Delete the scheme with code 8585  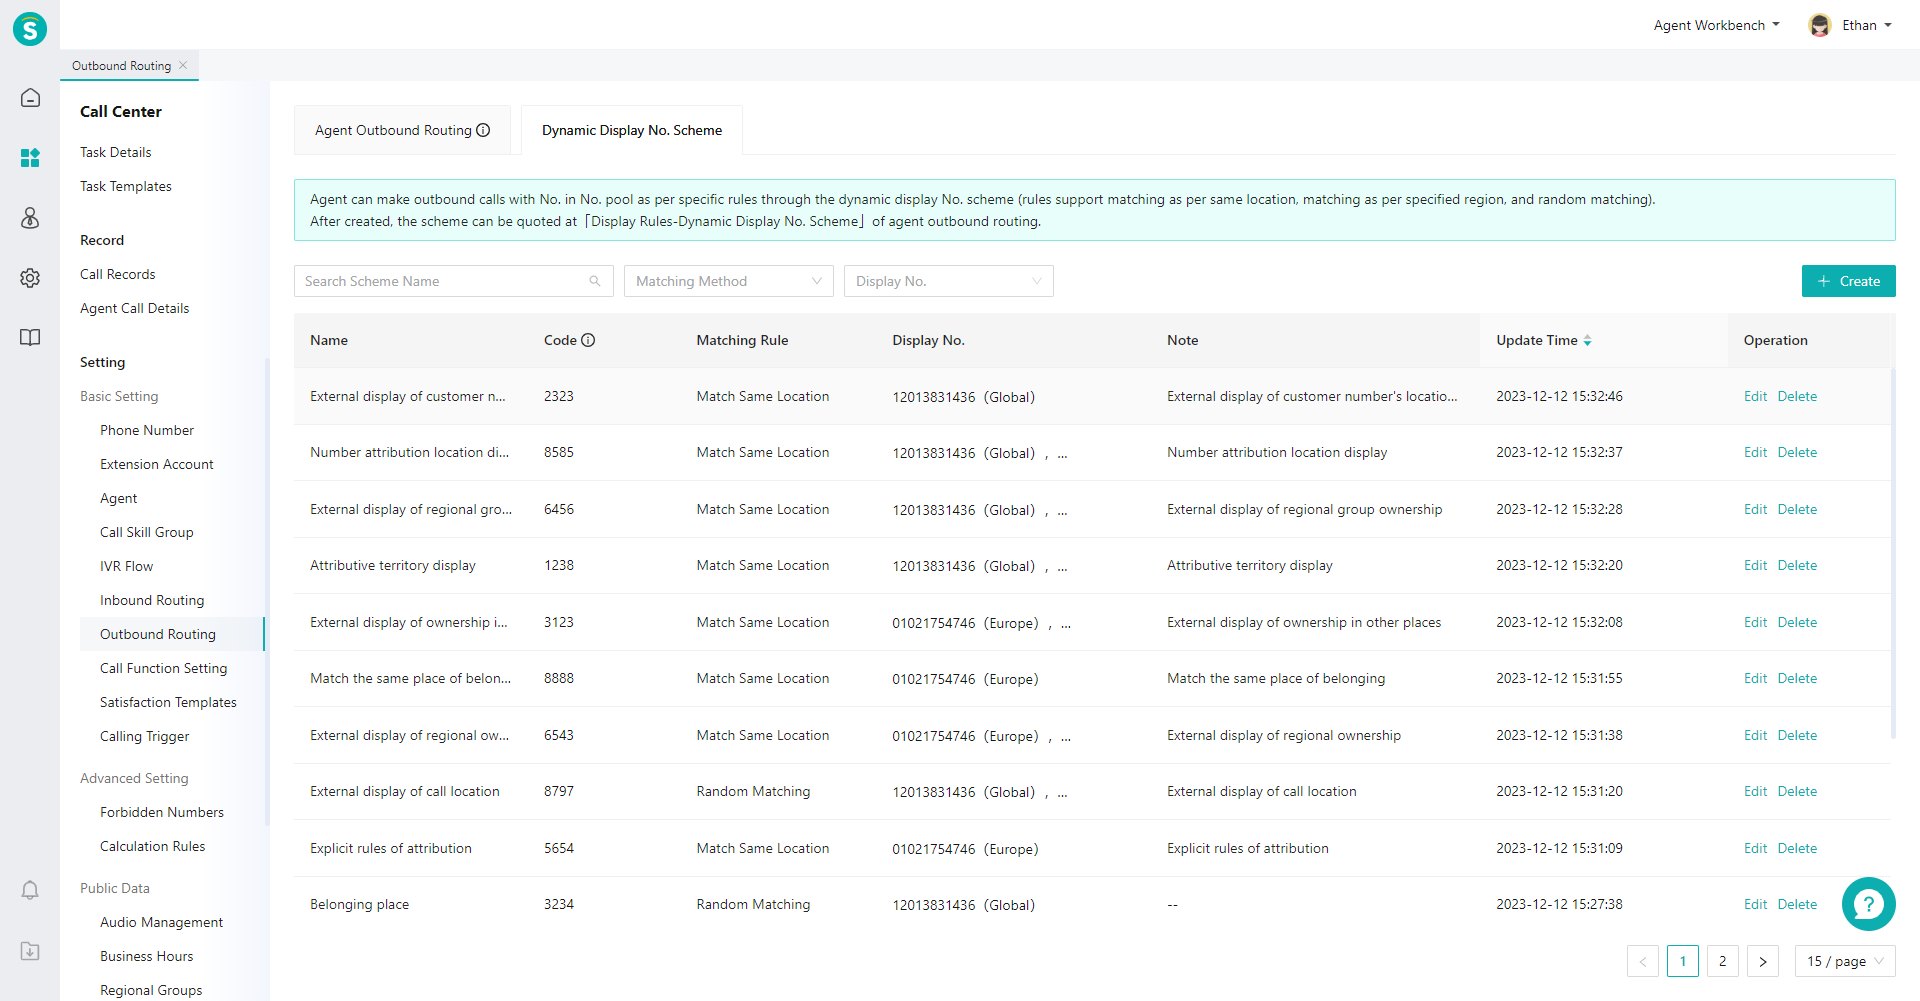coord(1797,452)
